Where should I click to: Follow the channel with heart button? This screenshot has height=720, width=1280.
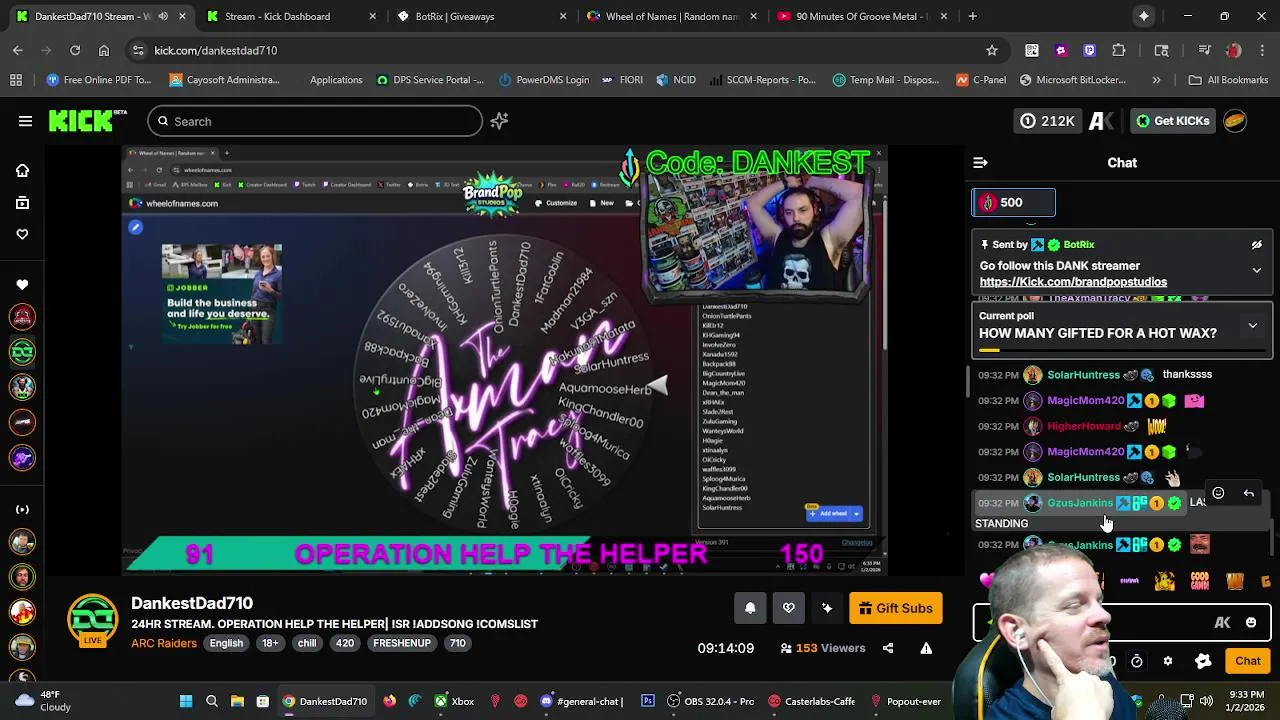788,608
